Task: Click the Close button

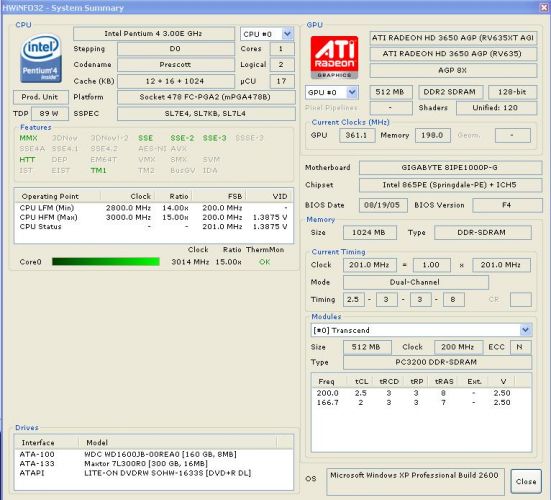Action: click(526, 481)
